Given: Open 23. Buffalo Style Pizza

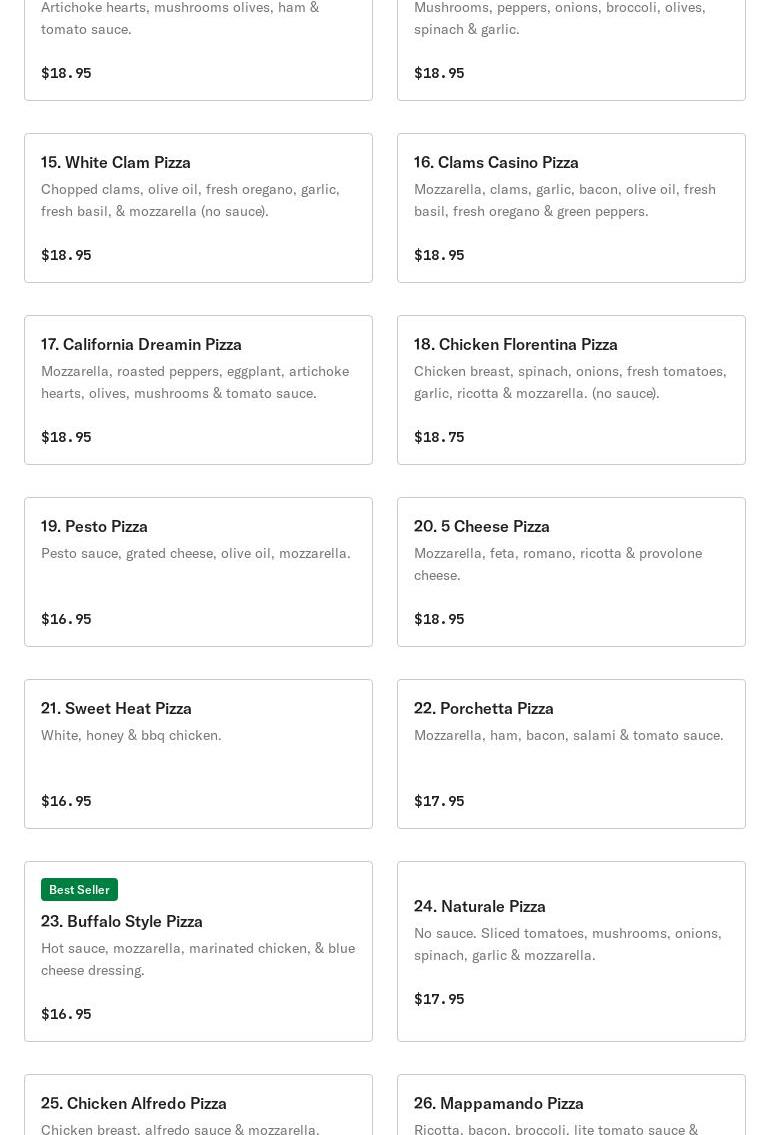Looking at the screenshot, I should pyautogui.click(x=198, y=951).
